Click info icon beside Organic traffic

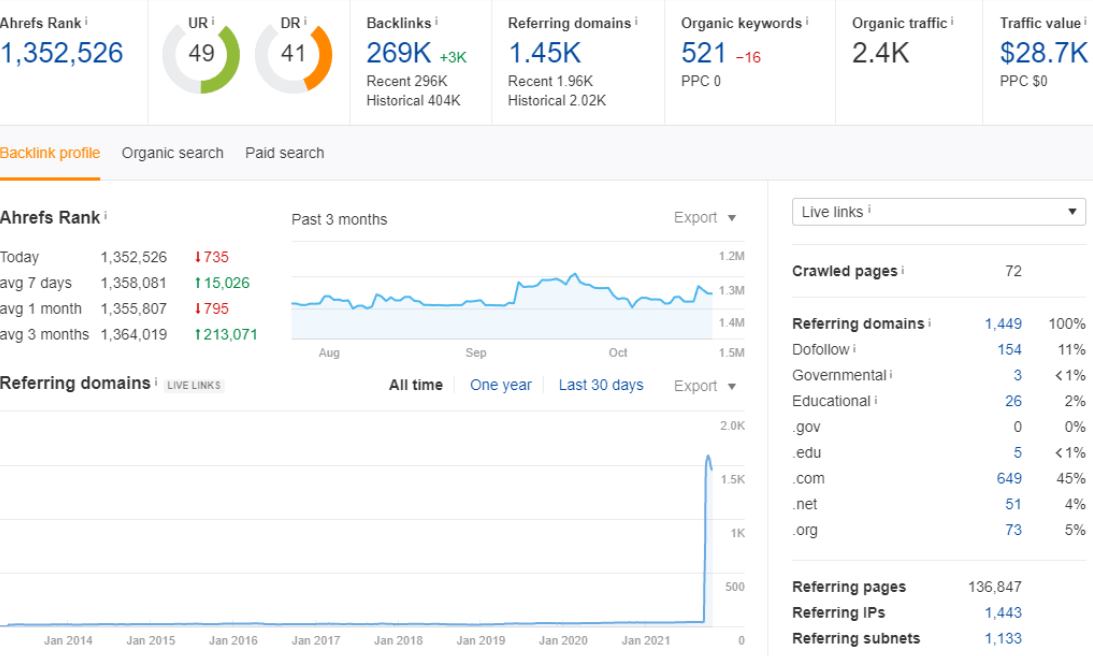952,21
